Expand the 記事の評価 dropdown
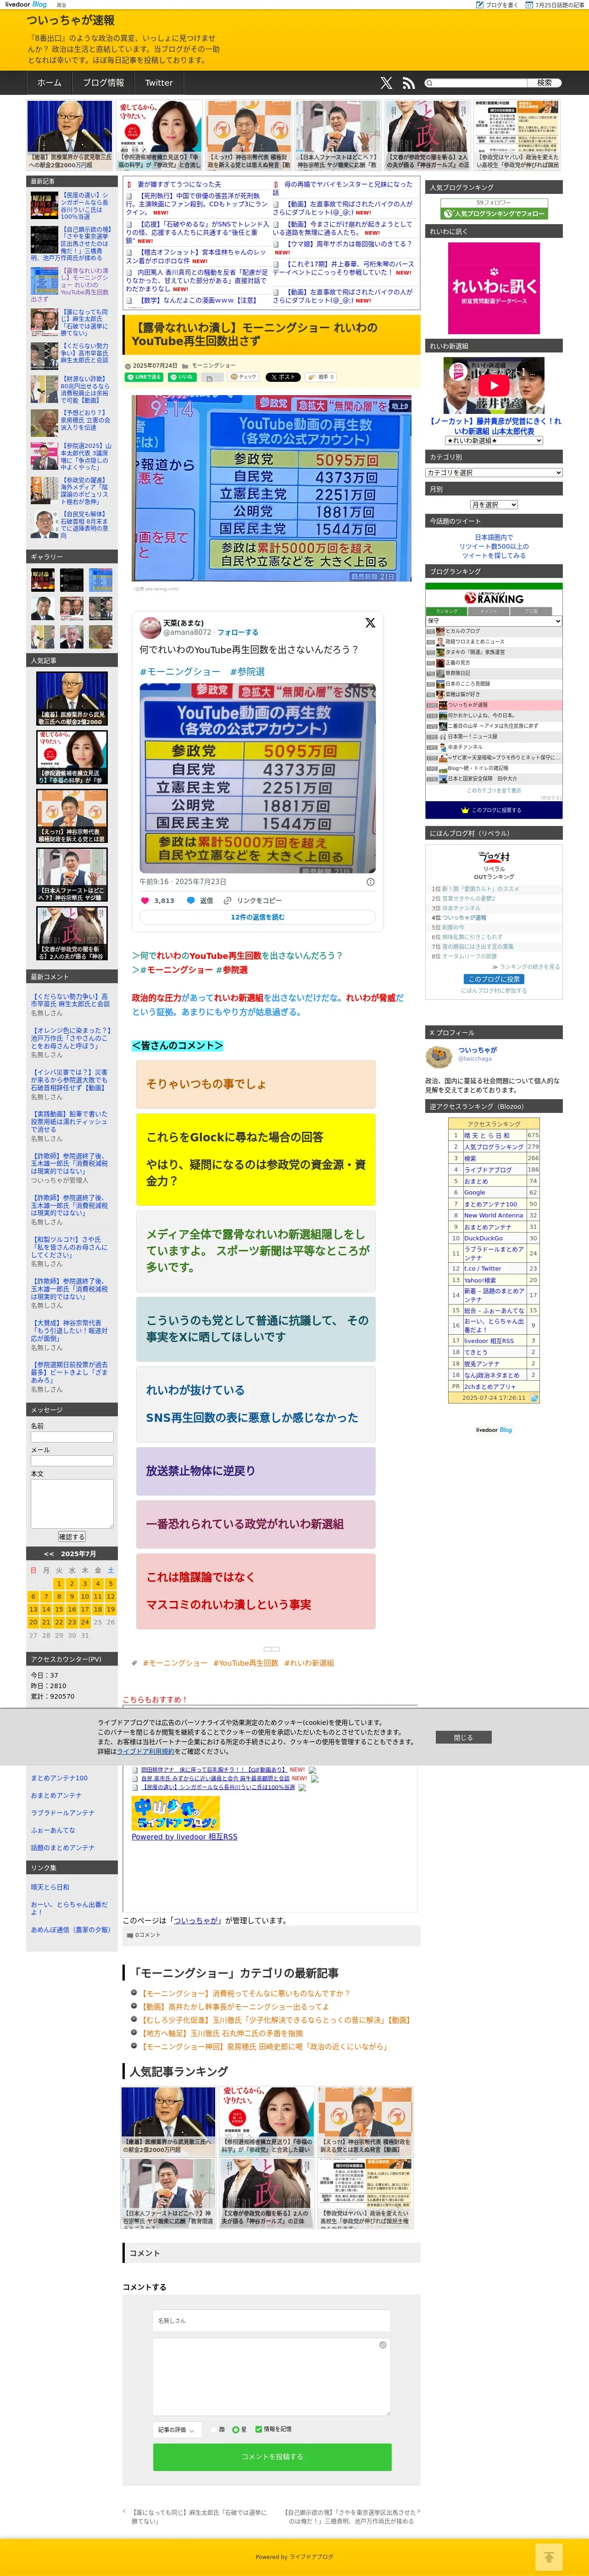 click(178, 2429)
